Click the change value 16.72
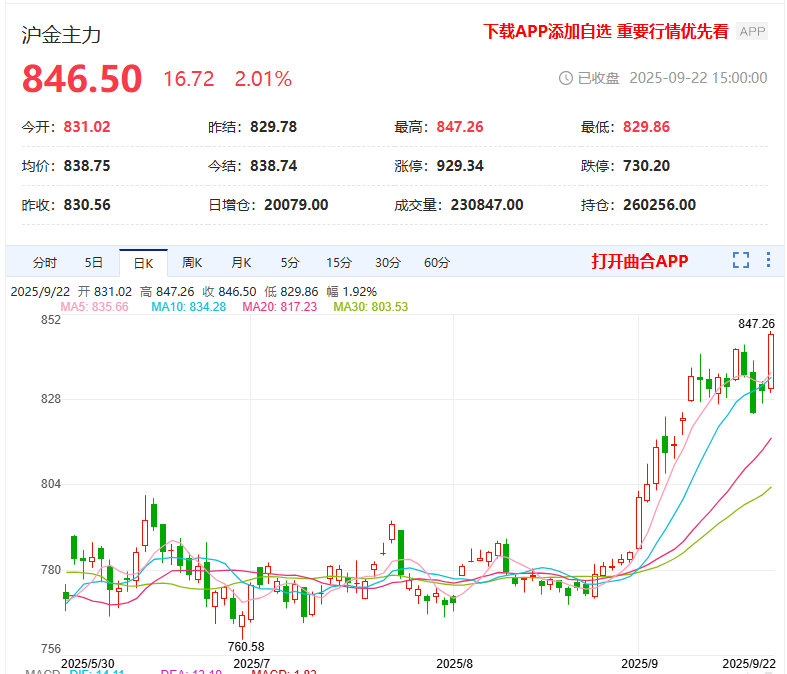This screenshot has height=674, width=787. pos(189,79)
